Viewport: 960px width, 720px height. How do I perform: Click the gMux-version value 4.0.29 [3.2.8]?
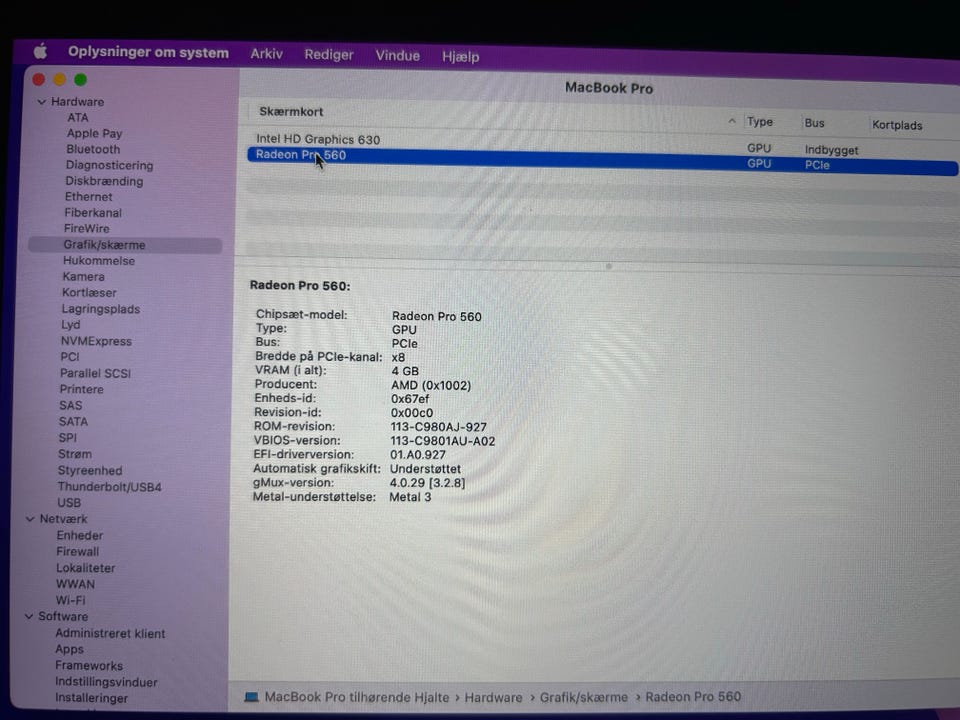(427, 483)
